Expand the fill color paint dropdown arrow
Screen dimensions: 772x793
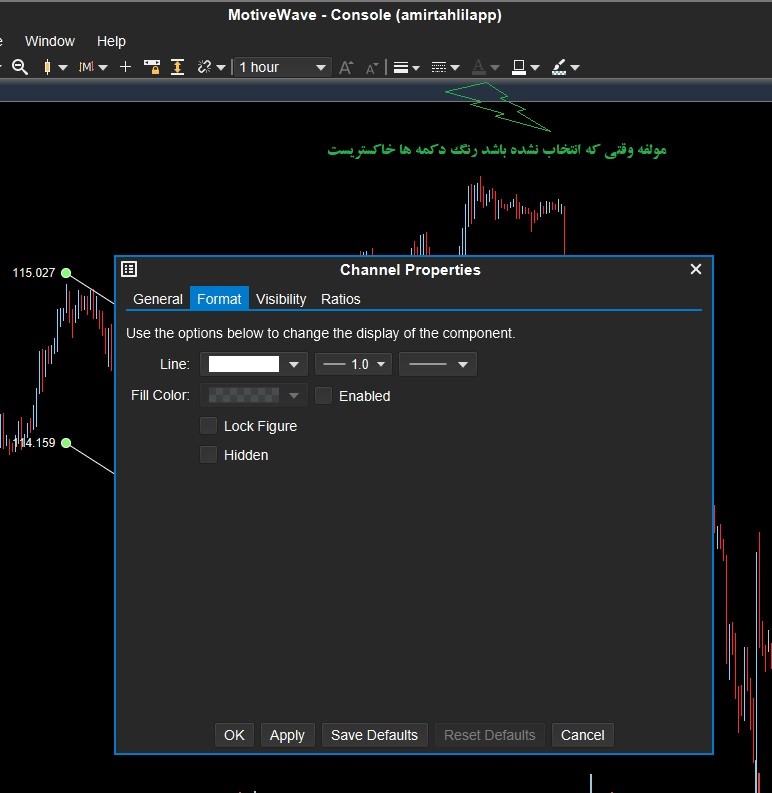(575, 67)
